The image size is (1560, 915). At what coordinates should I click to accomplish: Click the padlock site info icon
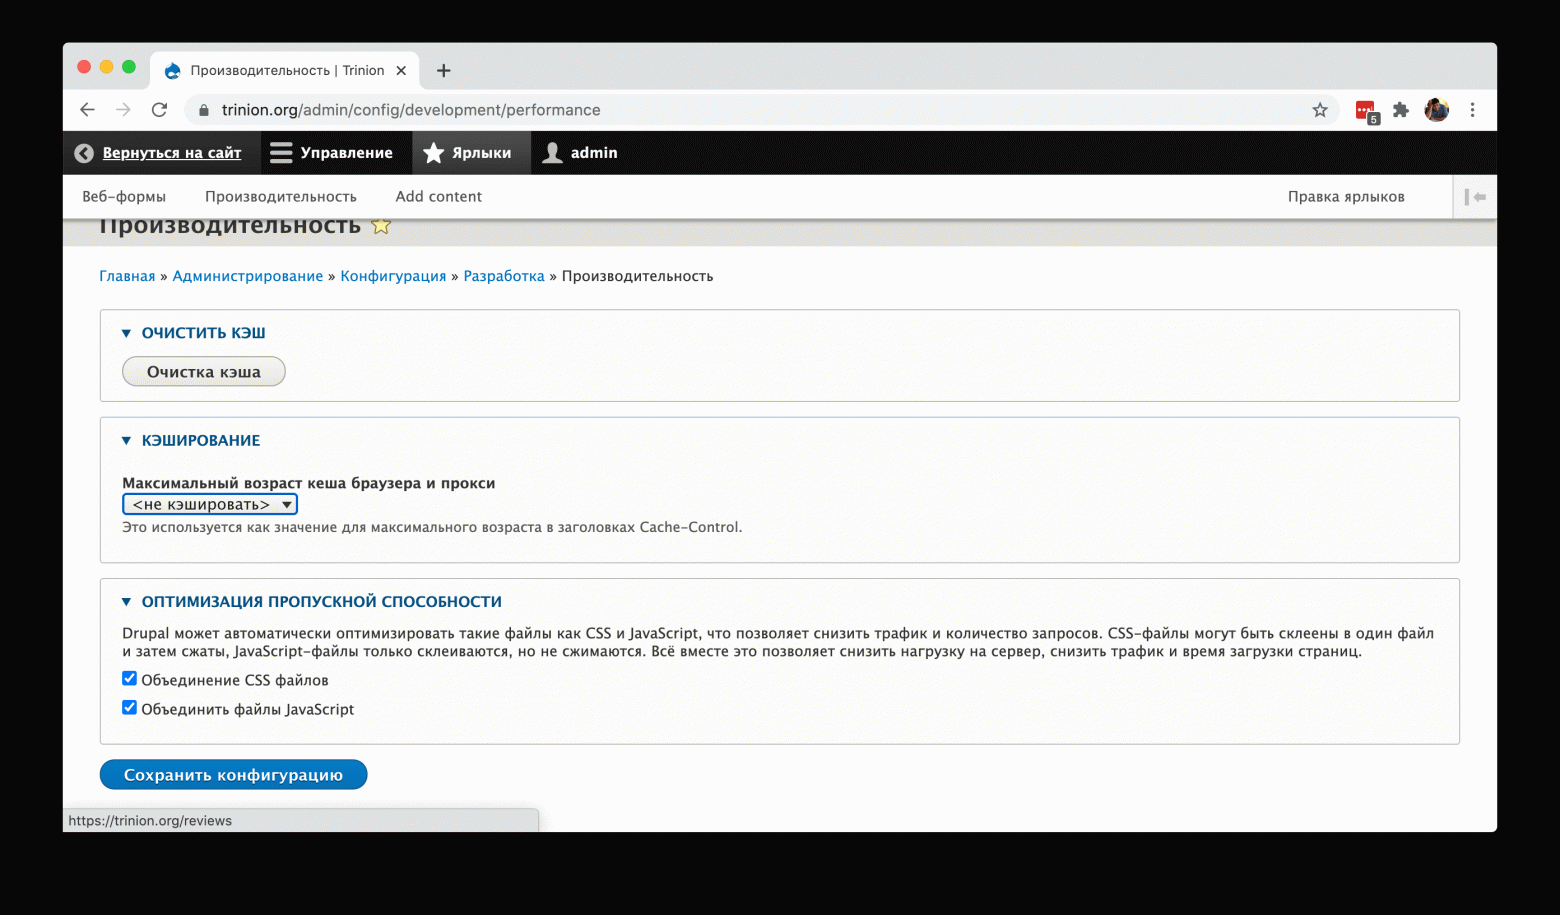(203, 110)
